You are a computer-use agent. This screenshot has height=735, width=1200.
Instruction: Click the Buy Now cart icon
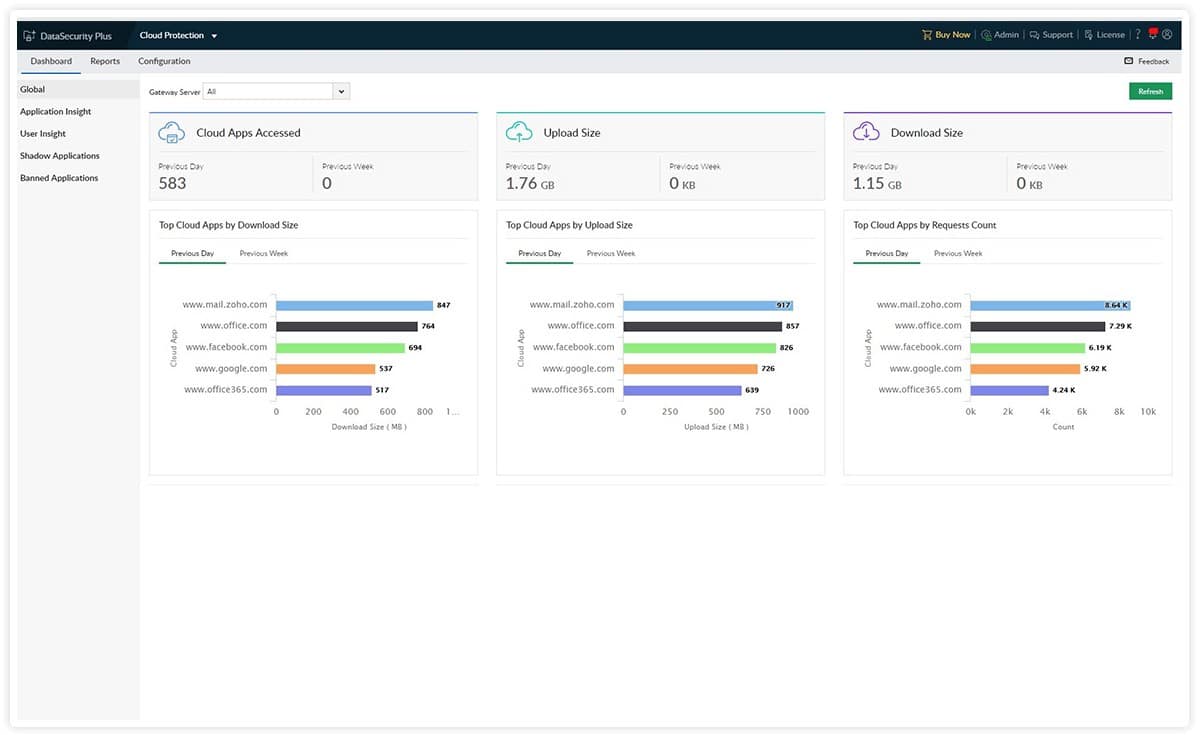coord(927,35)
